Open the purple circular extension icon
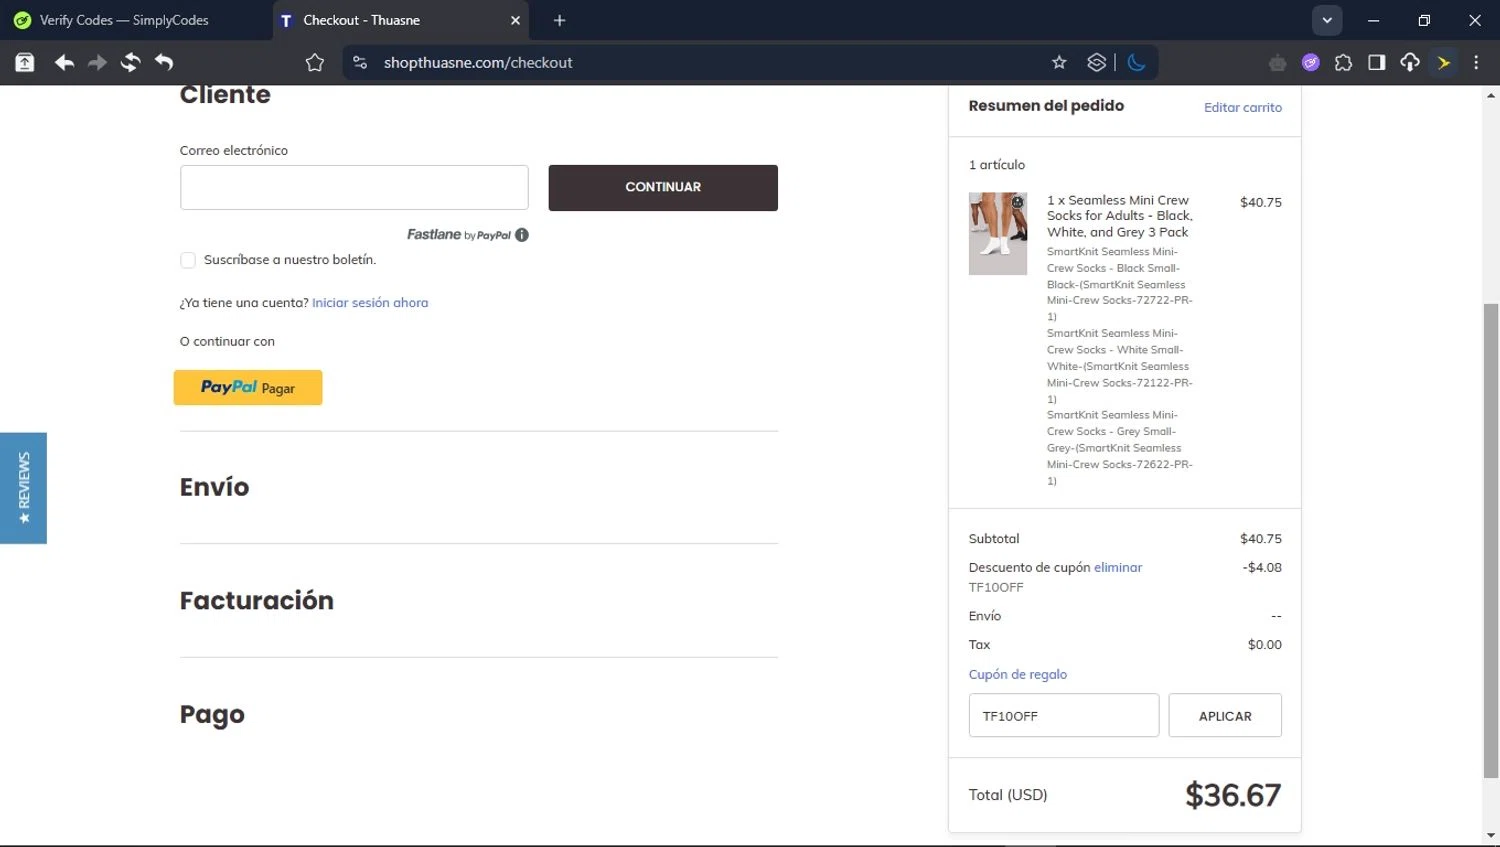 1311,62
